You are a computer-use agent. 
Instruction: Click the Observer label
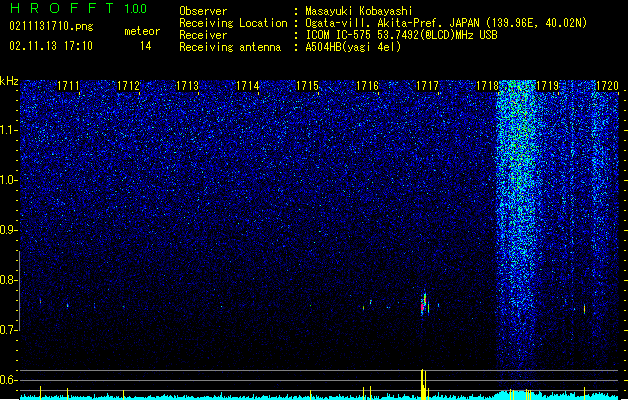click(203, 11)
